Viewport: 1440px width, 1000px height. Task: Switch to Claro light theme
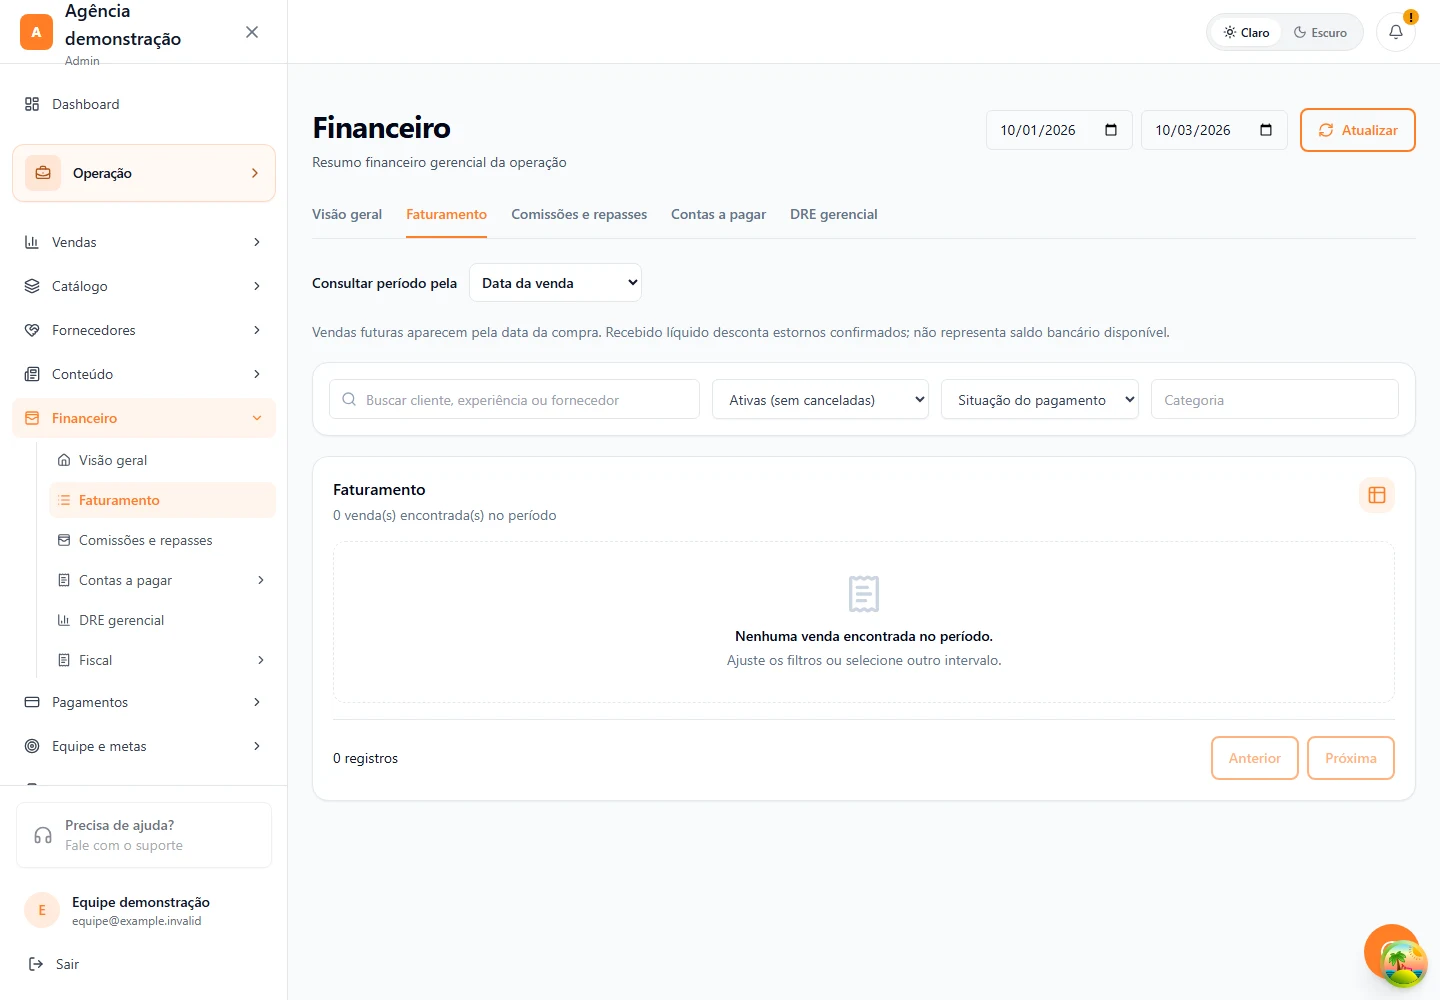[1246, 32]
